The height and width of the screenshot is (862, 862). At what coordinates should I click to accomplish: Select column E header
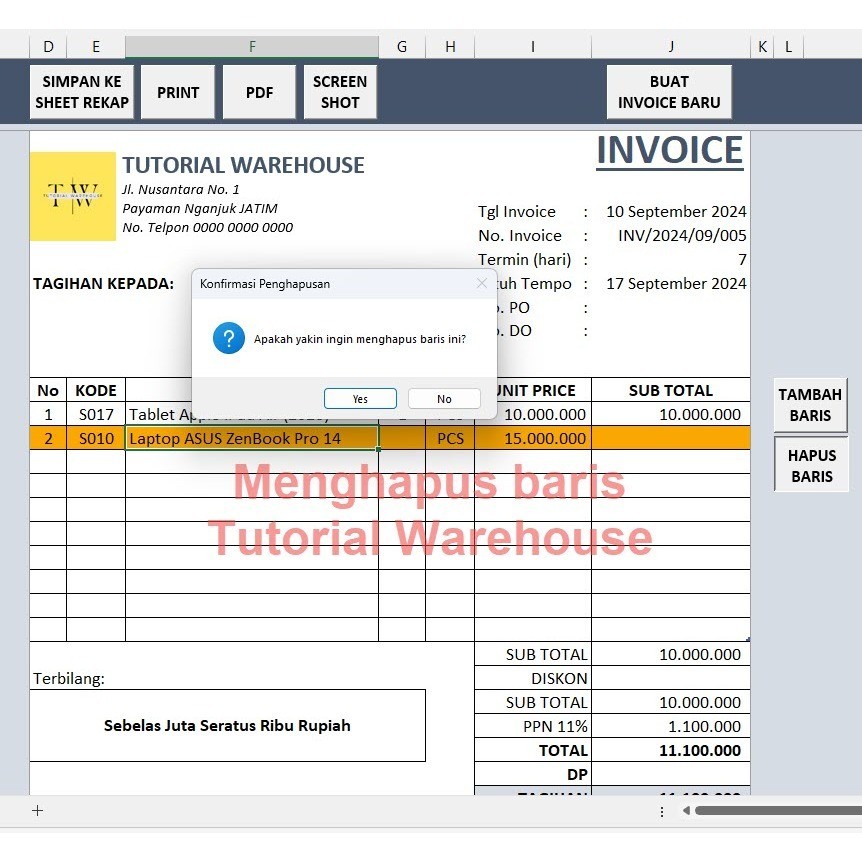tap(96, 47)
